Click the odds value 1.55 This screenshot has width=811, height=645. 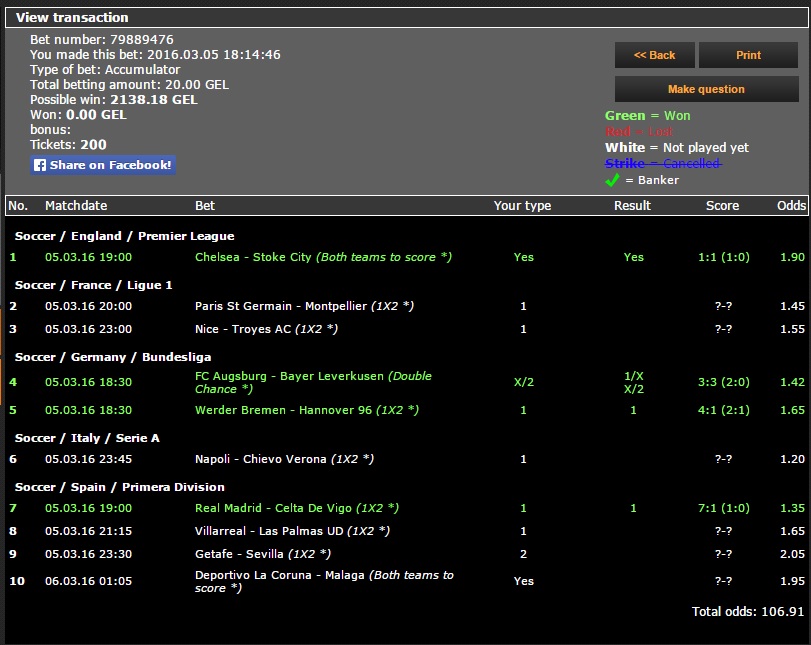[792, 329]
